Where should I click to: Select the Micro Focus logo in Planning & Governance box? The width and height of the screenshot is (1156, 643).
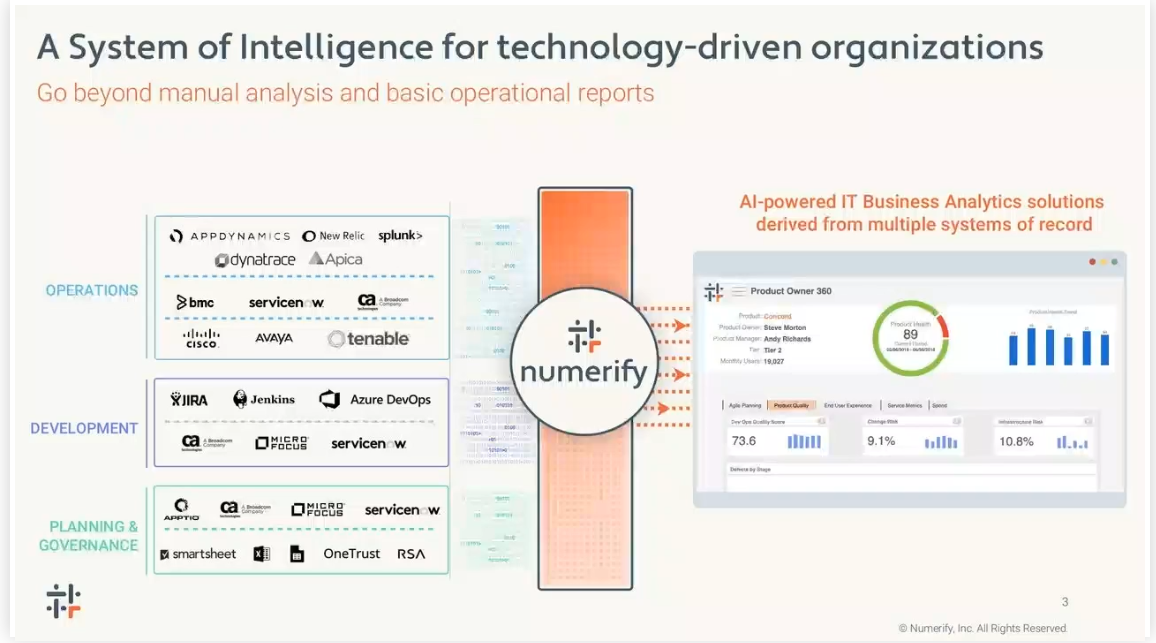tap(318, 509)
